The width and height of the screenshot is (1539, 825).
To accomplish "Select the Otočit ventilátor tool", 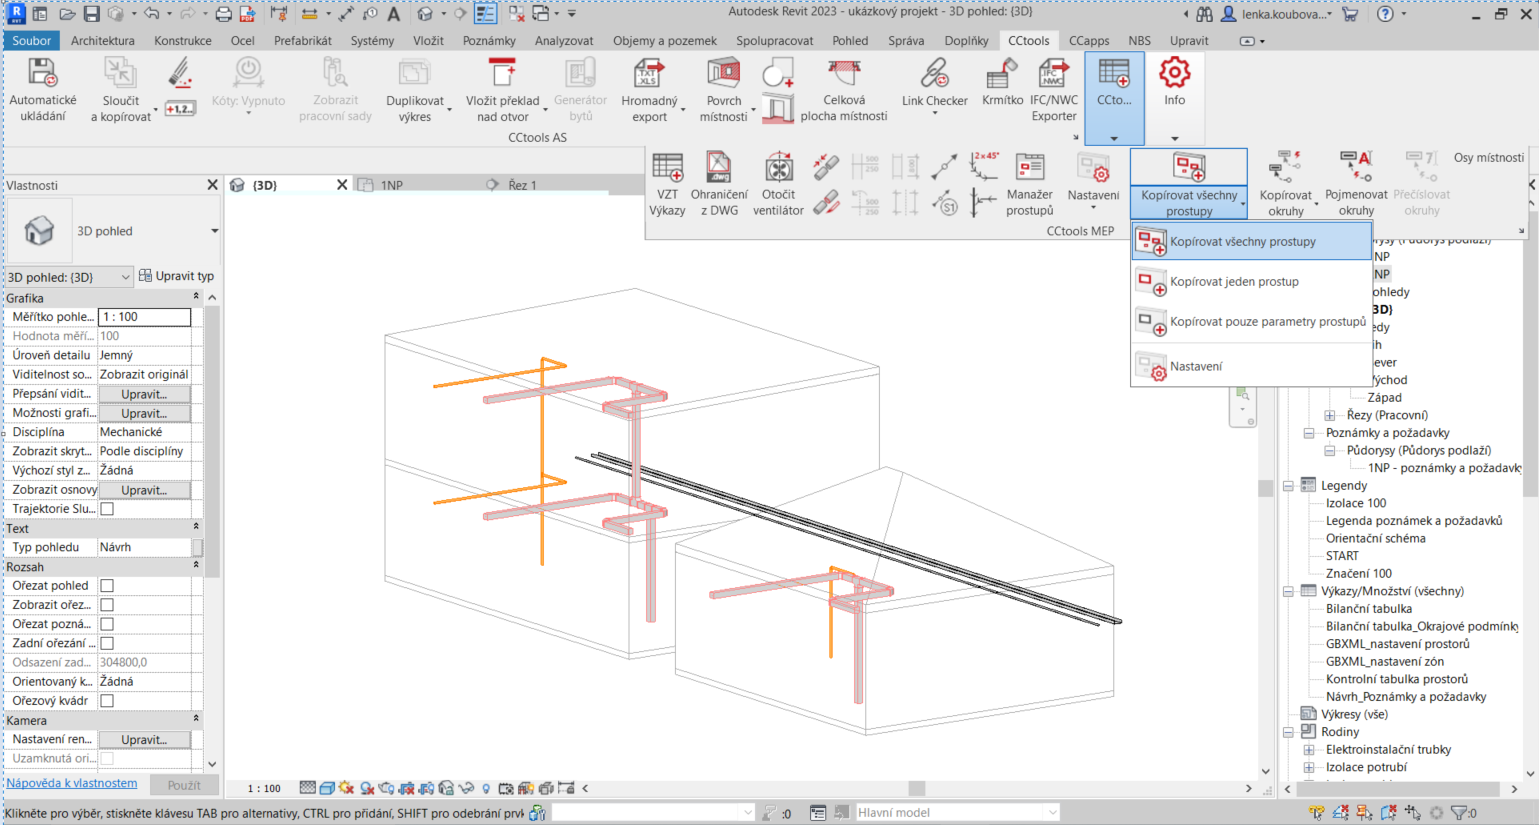I will coord(778,183).
